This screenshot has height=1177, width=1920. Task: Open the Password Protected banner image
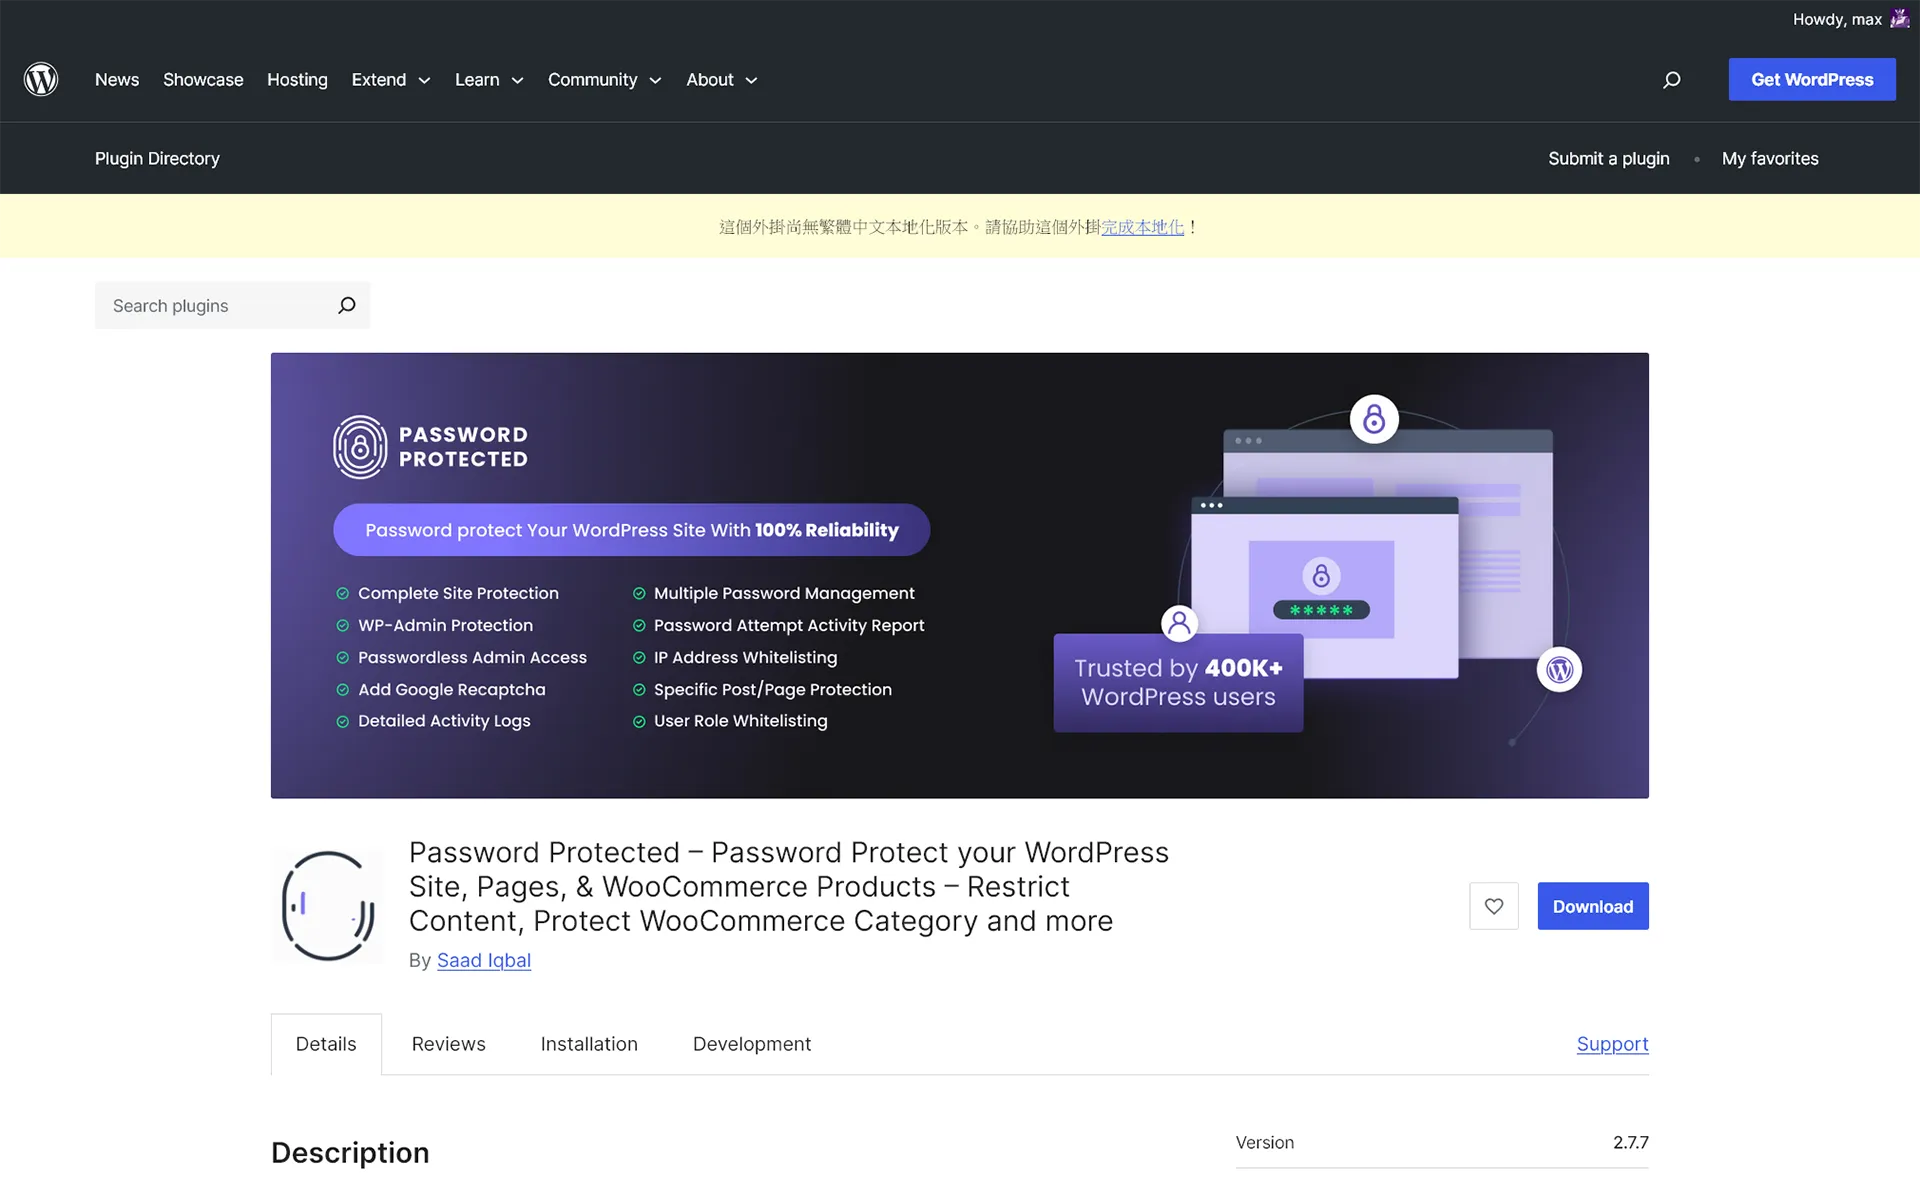point(959,575)
